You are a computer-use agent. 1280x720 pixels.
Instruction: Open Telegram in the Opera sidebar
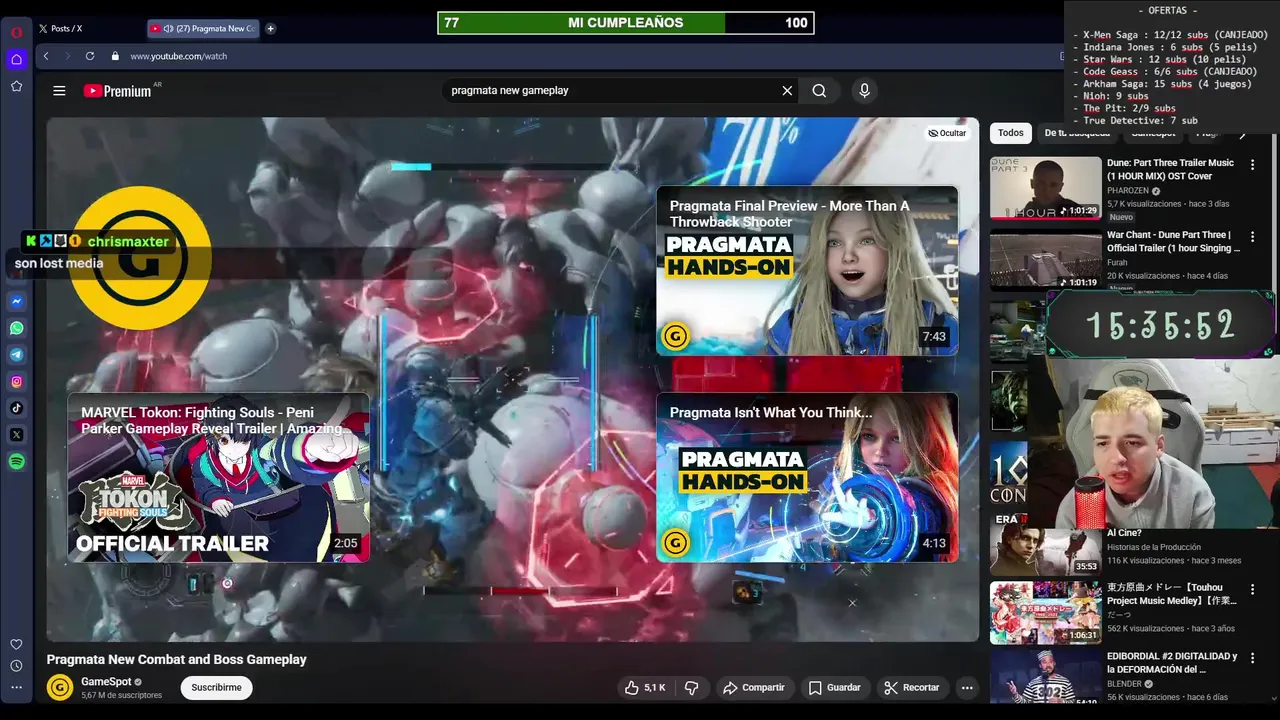click(x=16, y=355)
